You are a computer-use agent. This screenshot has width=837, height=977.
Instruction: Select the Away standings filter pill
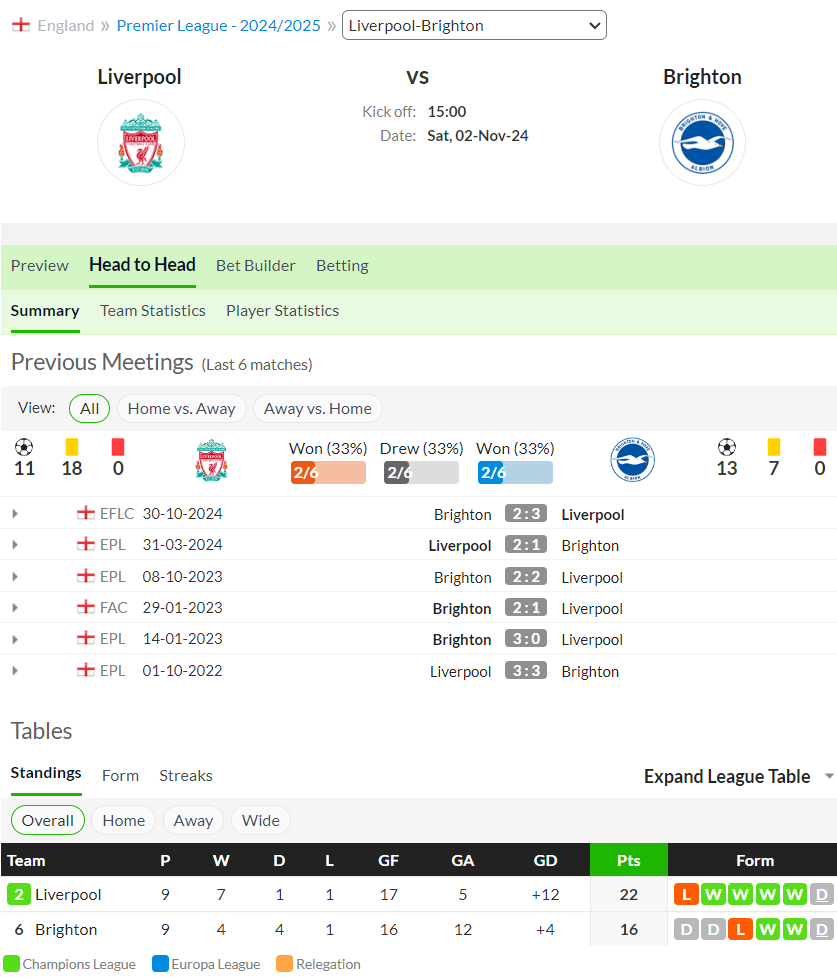193,821
